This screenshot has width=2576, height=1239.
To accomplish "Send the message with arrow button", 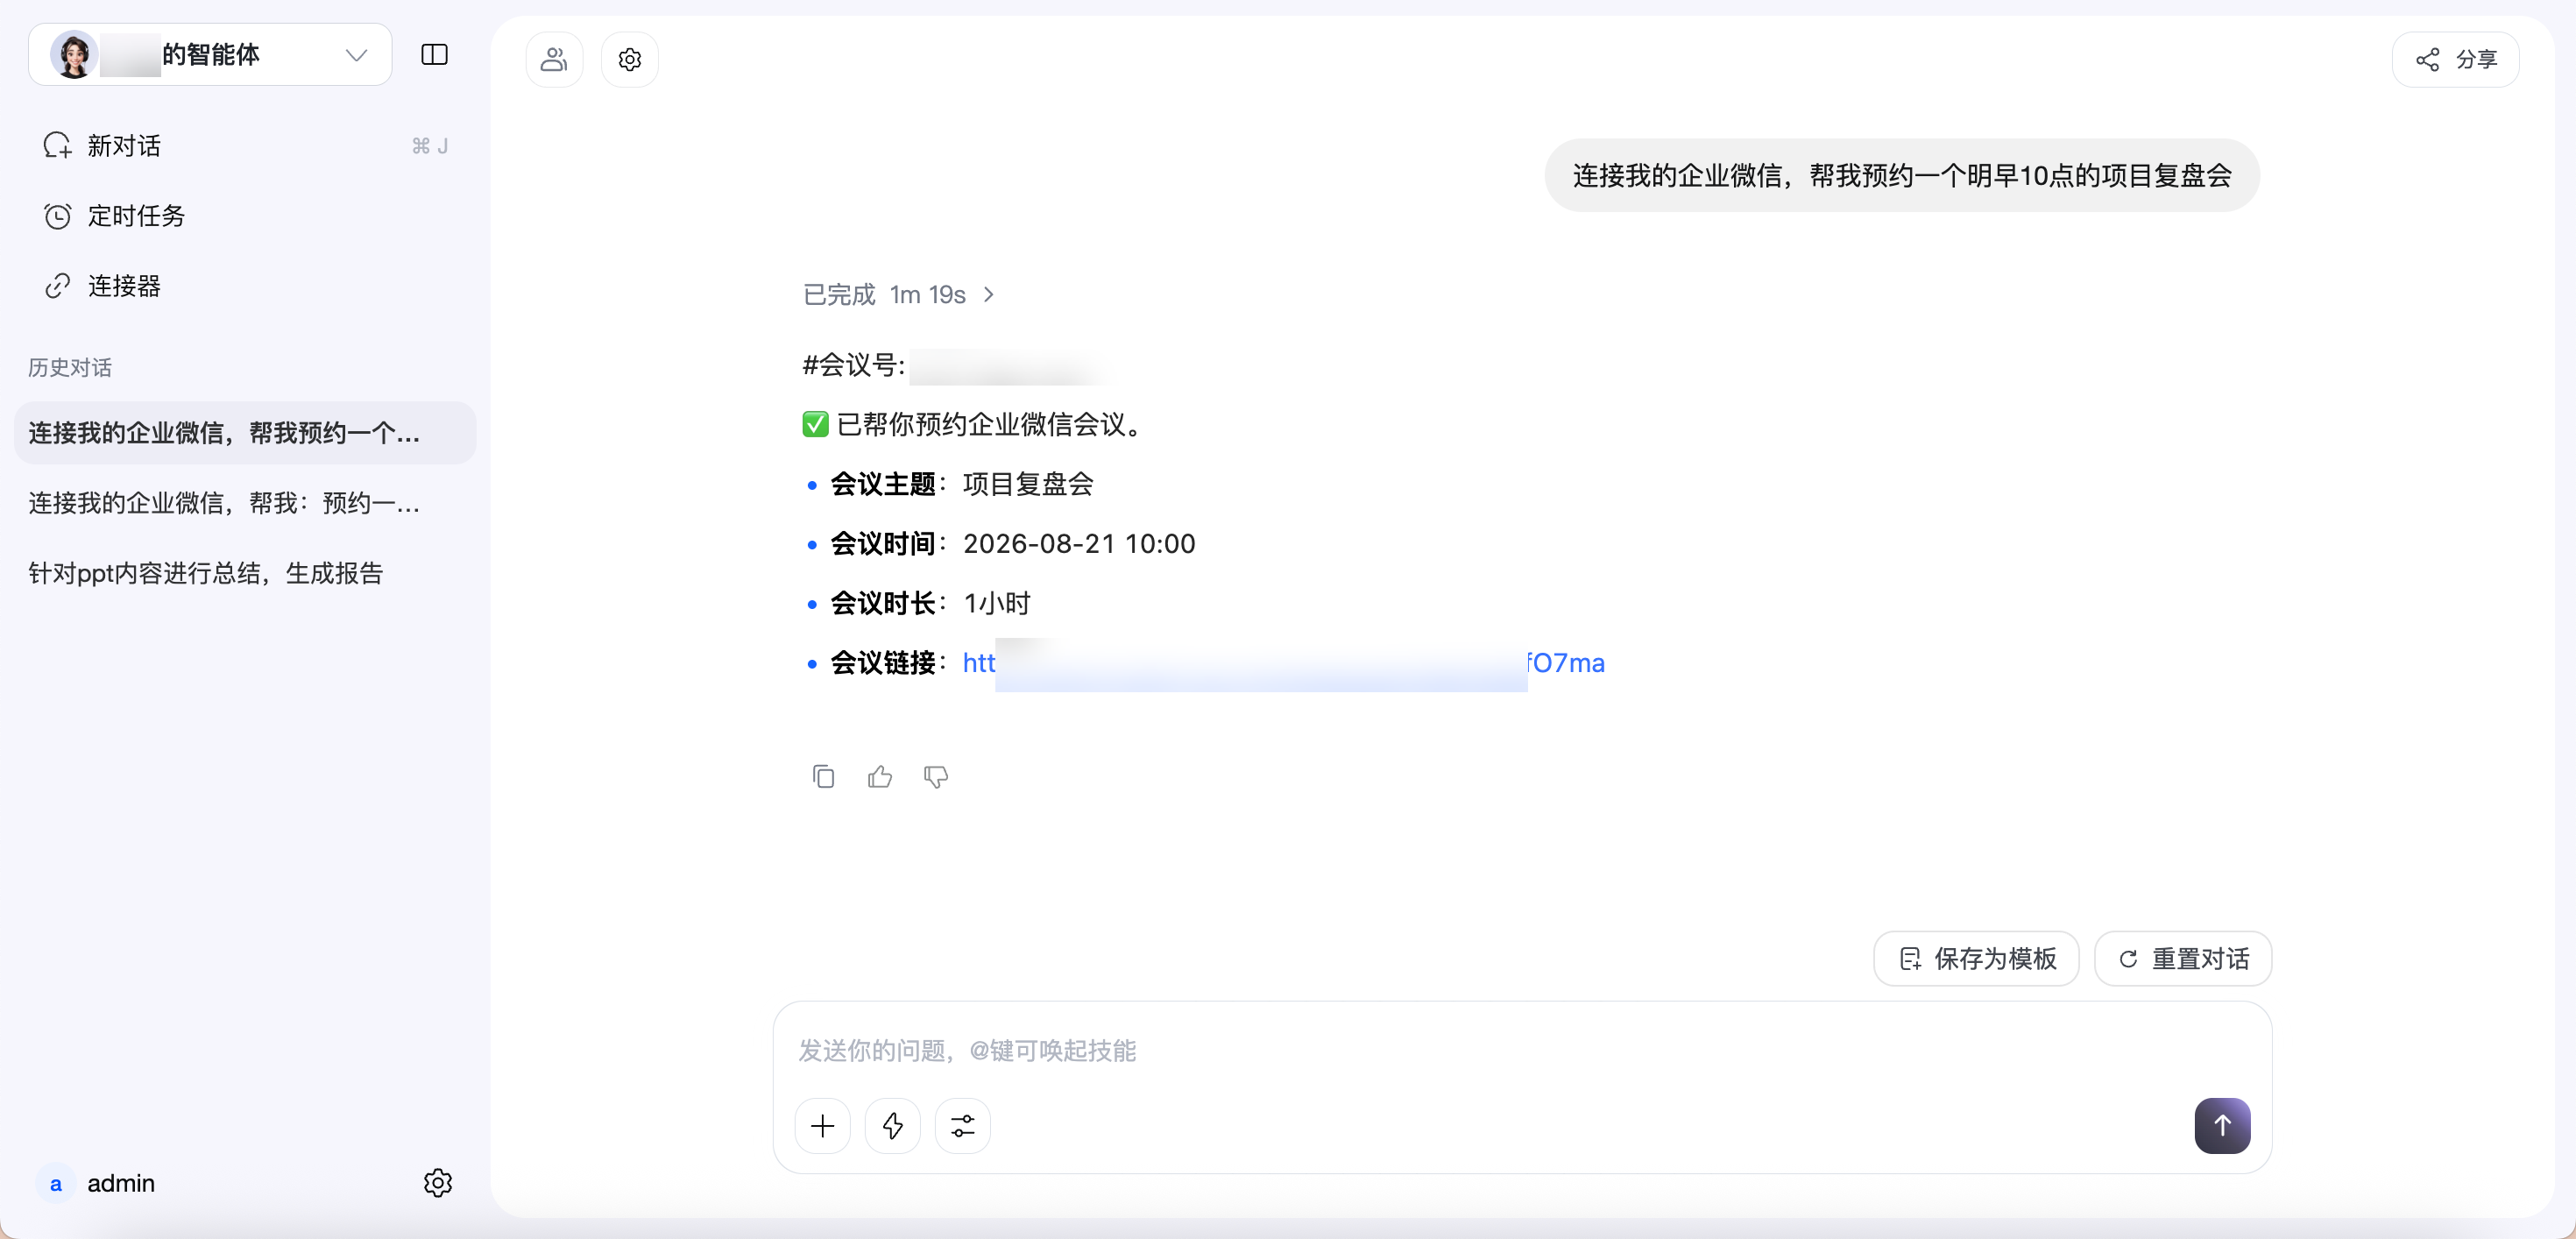I will (2222, 1126).
